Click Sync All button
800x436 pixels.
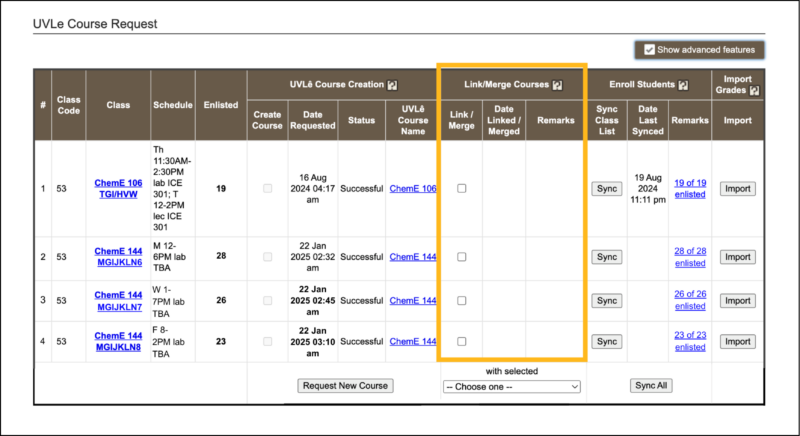pos(651,386)
